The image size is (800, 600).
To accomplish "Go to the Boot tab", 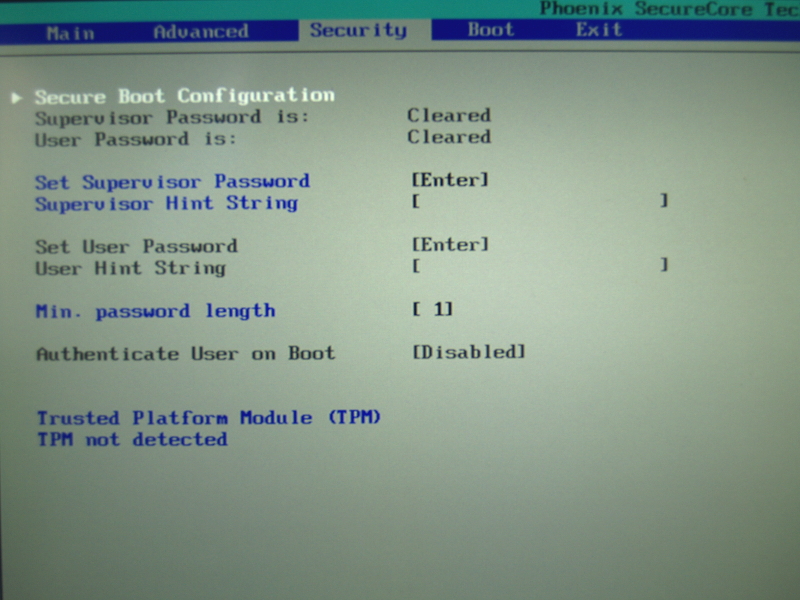I will pyautogui.click(x=490, y=30).
